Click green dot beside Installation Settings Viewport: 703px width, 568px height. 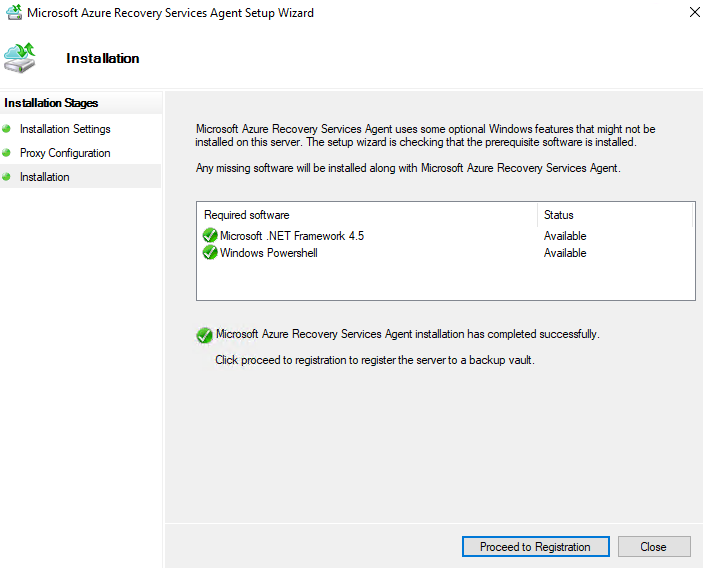point(6,129)
